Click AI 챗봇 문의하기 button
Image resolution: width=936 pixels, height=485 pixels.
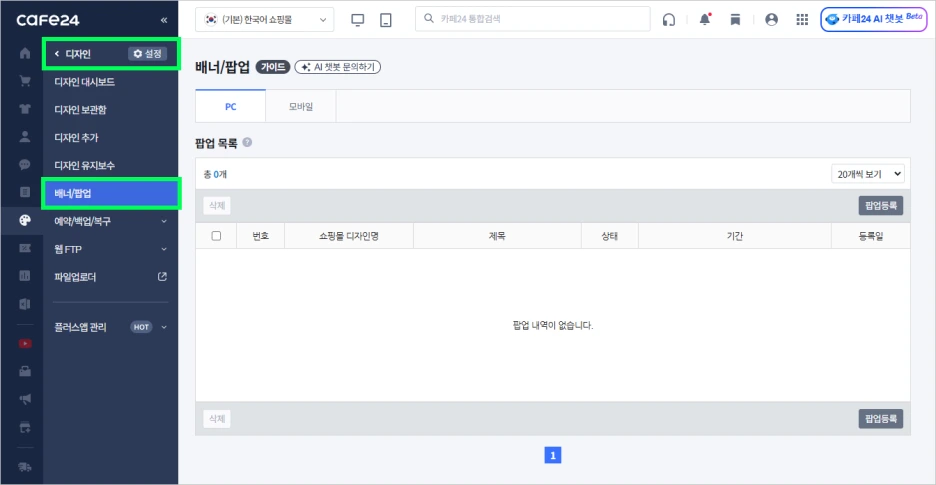(x=338, y=67)
